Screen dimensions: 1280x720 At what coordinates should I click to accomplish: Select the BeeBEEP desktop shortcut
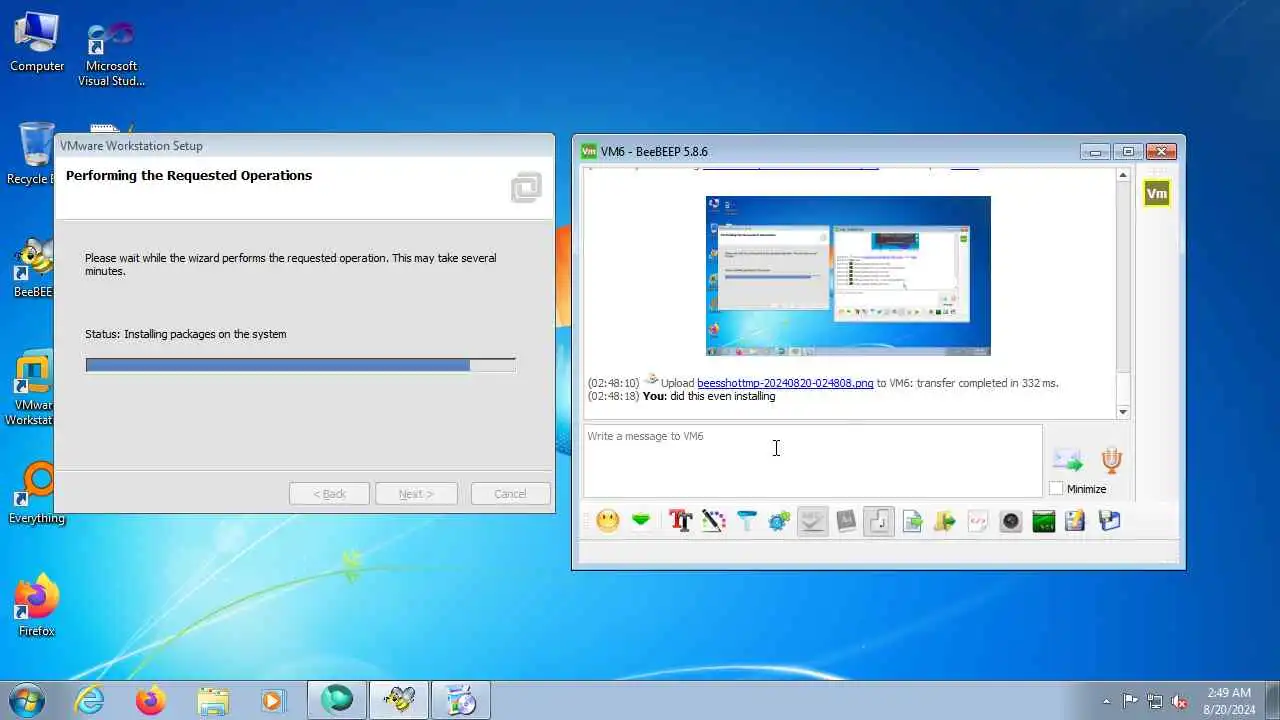pyautogui.click(x=34, y=268)
